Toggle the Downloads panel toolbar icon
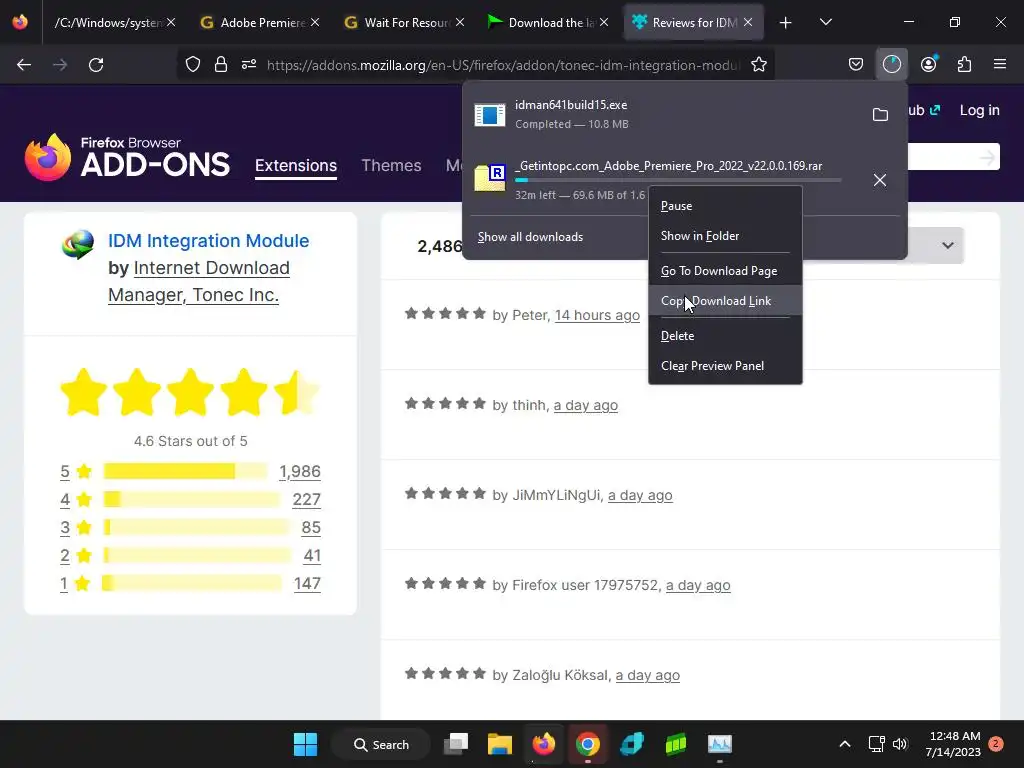 pos(891,64)
